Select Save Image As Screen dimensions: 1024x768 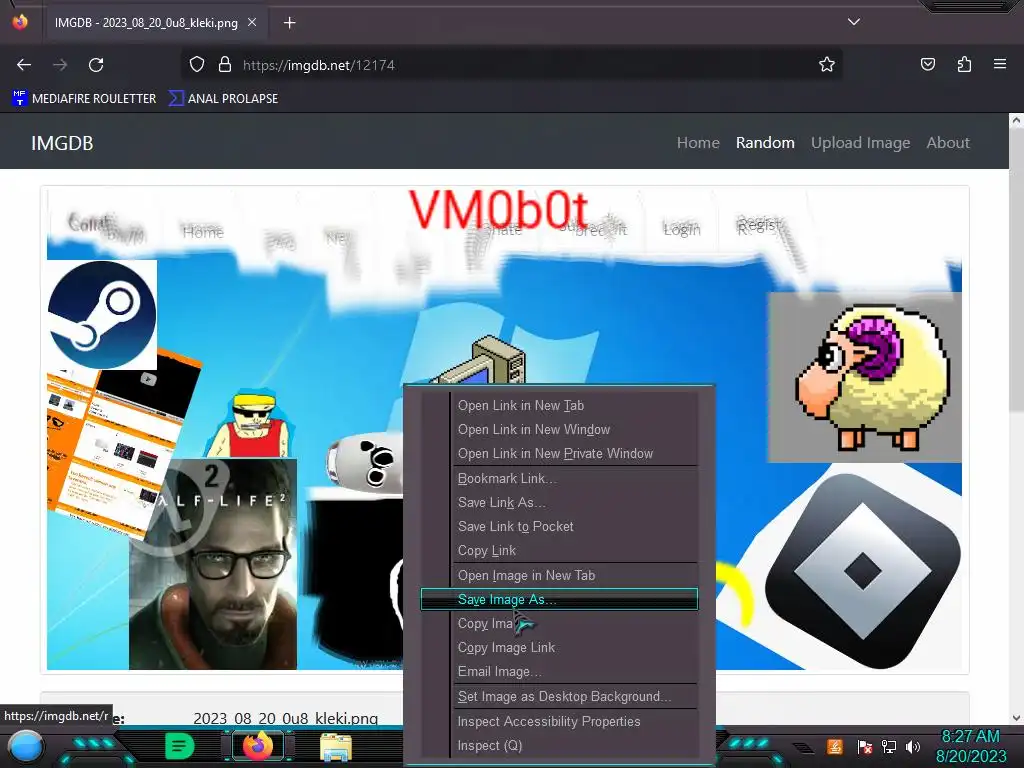pos(559,600)
